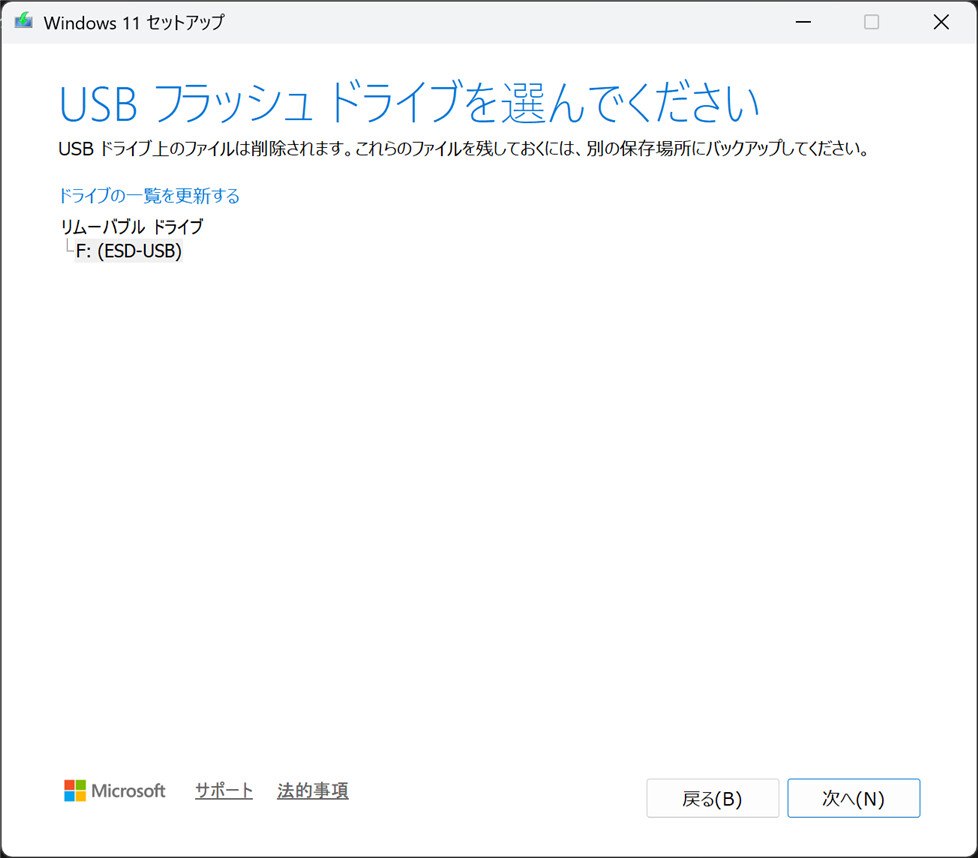Close the Windows 11 setup window
Viewport: 978px width, 858px height.
coord(941,22)
